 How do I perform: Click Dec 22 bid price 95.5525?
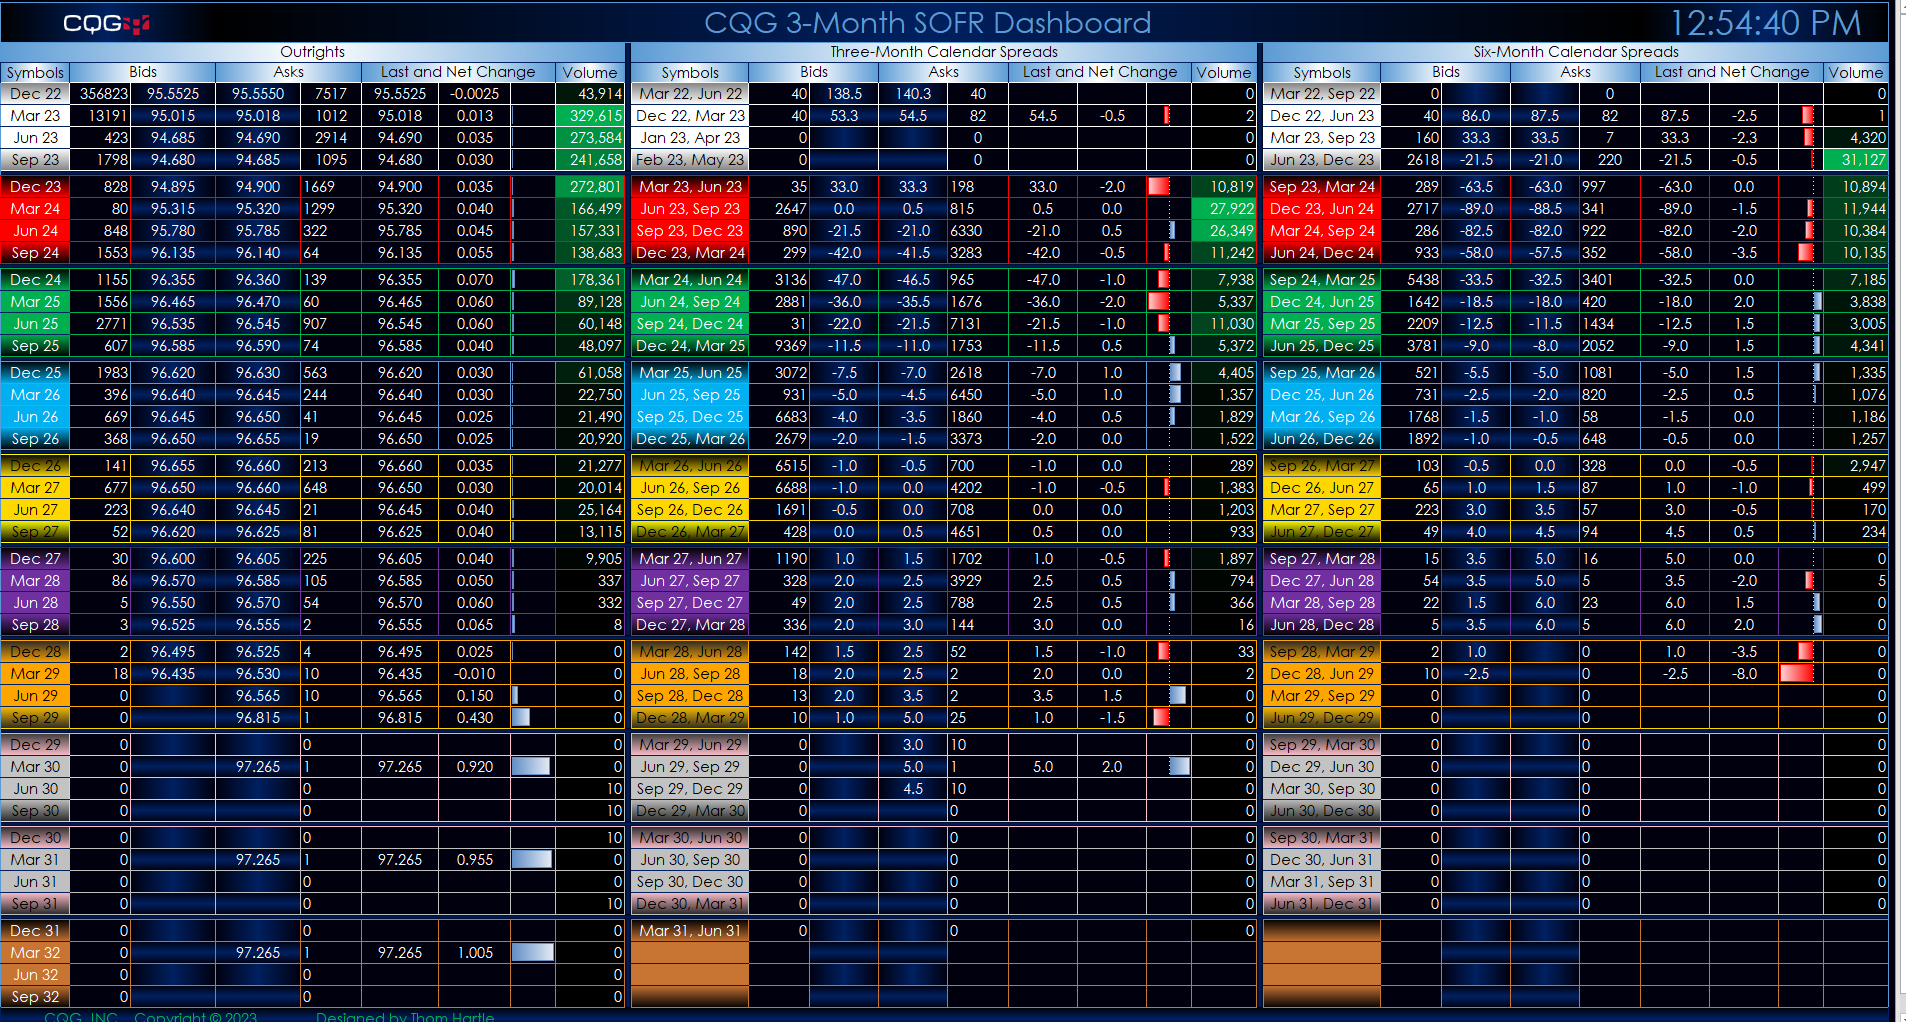pyautogui.click(x=173, y=94)
